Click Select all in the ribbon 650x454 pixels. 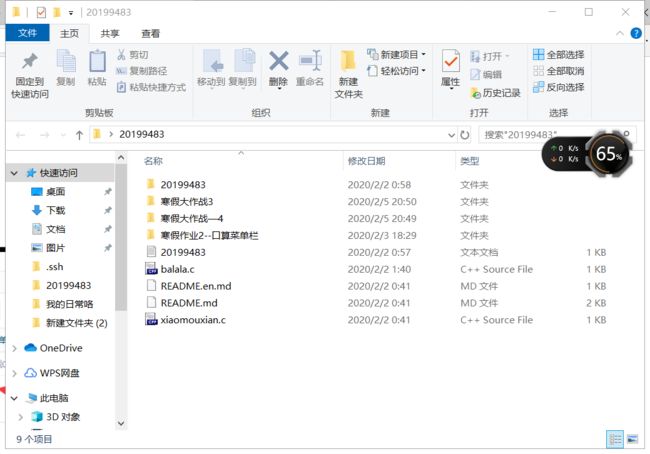point(558,54)
